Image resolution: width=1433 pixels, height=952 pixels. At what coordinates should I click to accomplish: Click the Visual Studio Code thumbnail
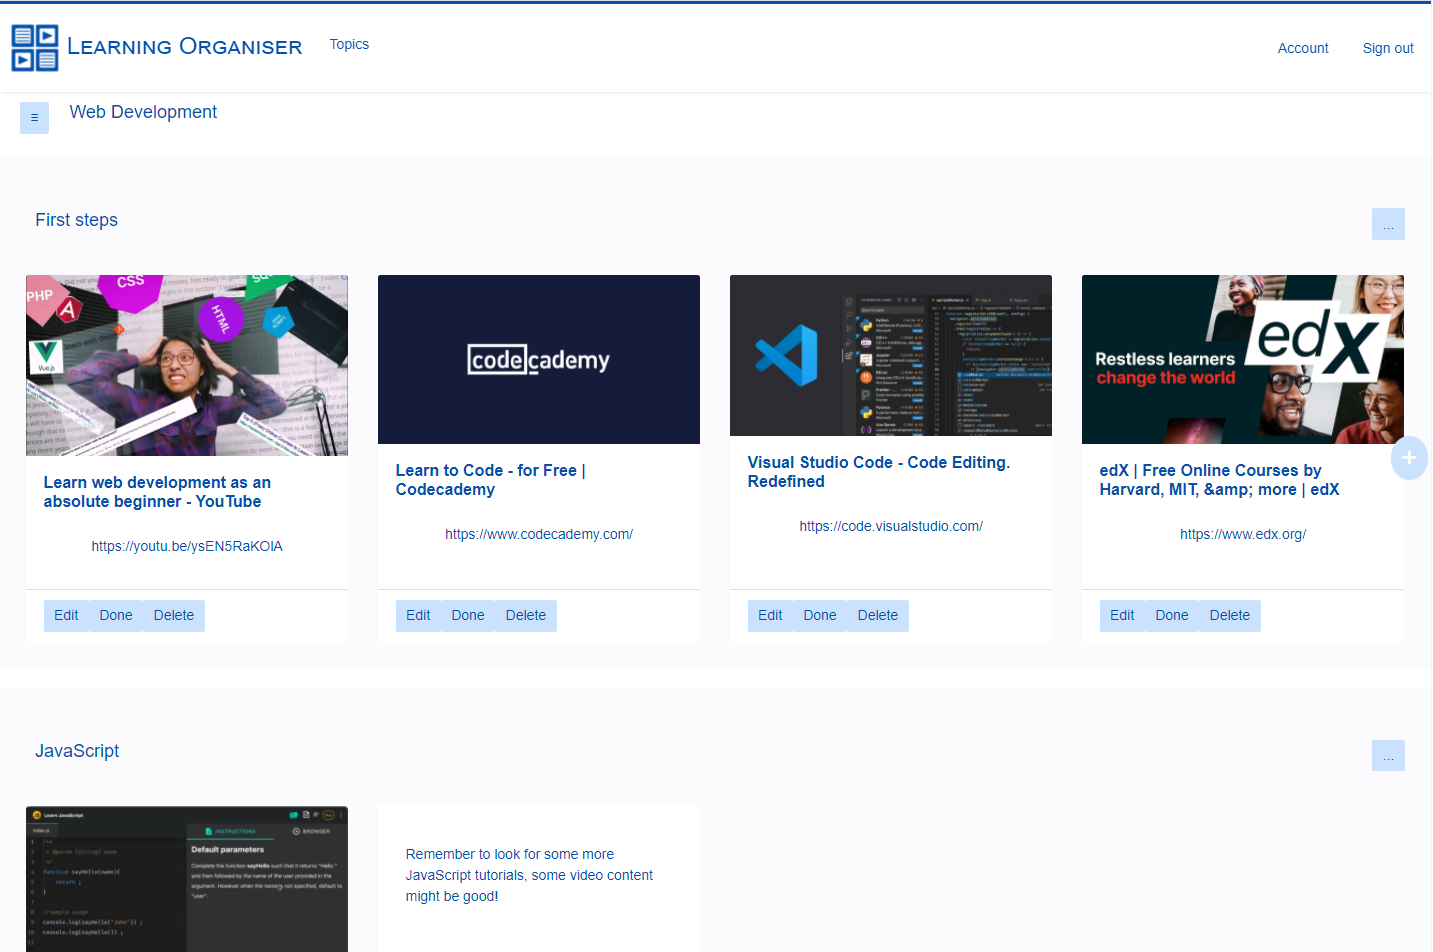(x=890, y=355)
